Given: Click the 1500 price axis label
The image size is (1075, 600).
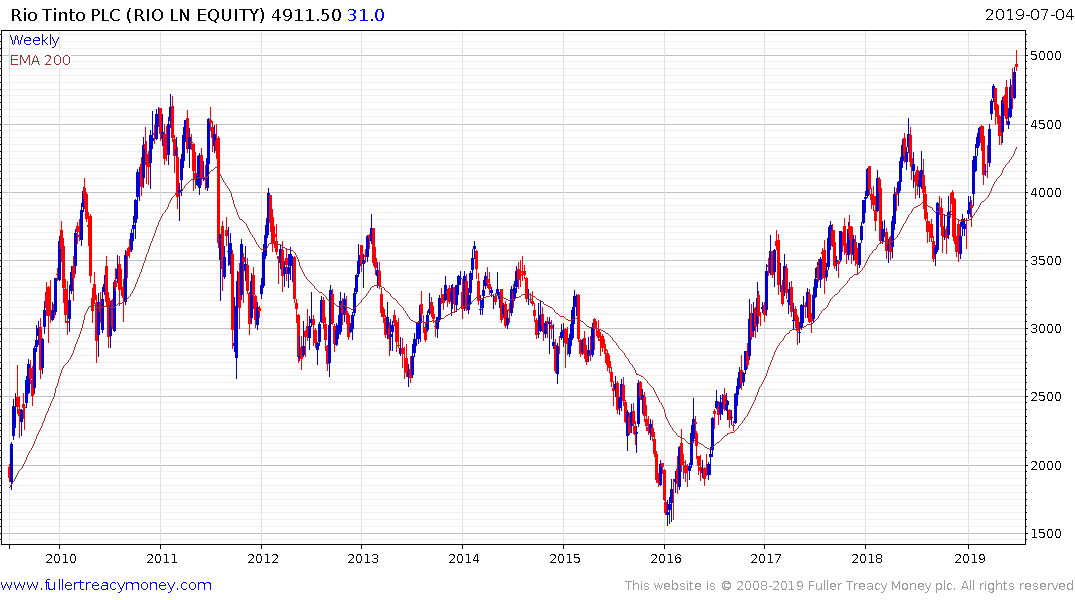Looking at the screenshot, I should [x=1046, y=533].
